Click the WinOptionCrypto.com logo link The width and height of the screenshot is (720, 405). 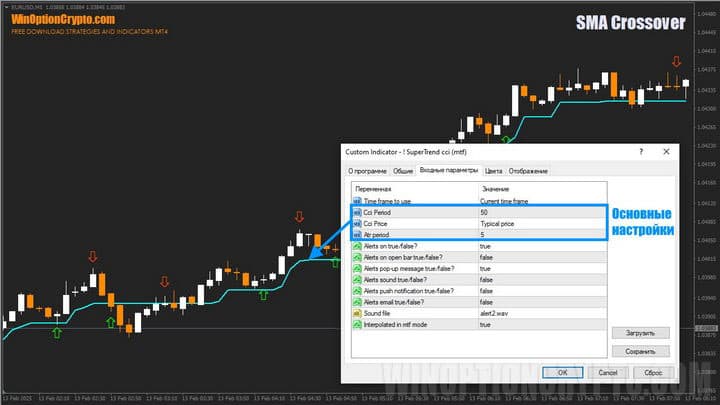62,19
